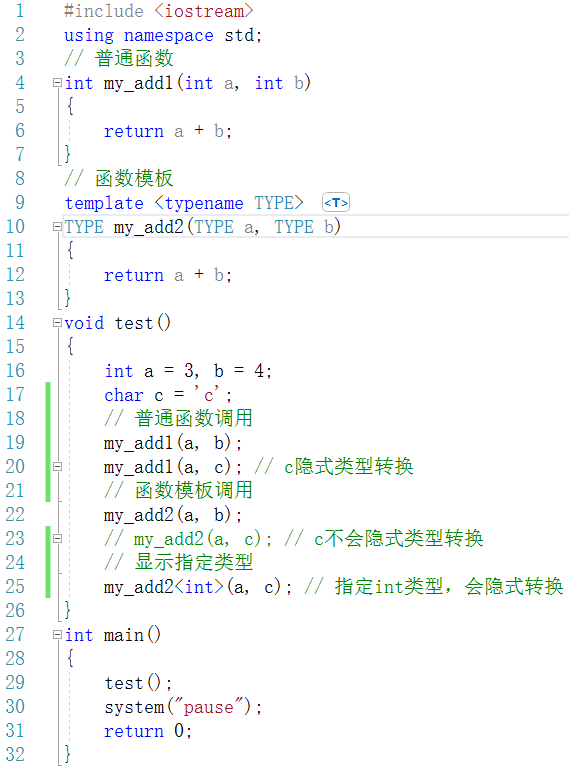Click 'return a + b;' on line 6

point(168,131)
